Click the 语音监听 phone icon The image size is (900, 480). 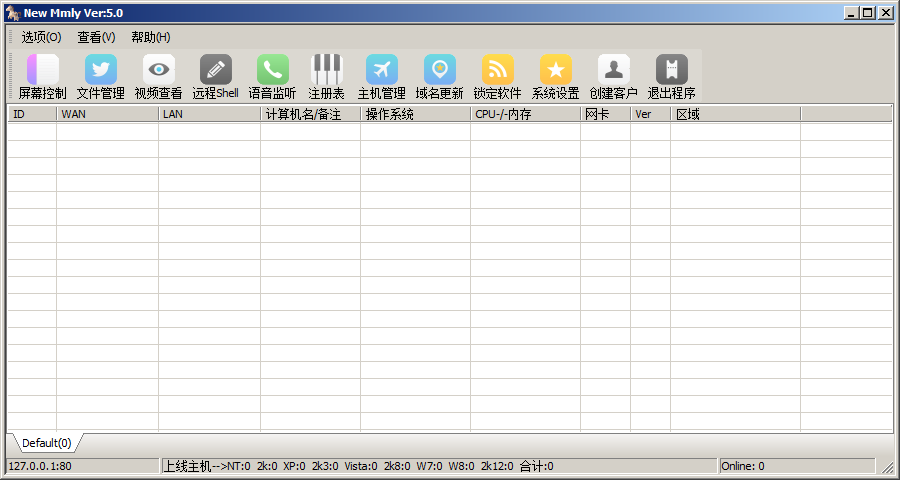pyautogui.click(x=273, y=70)
